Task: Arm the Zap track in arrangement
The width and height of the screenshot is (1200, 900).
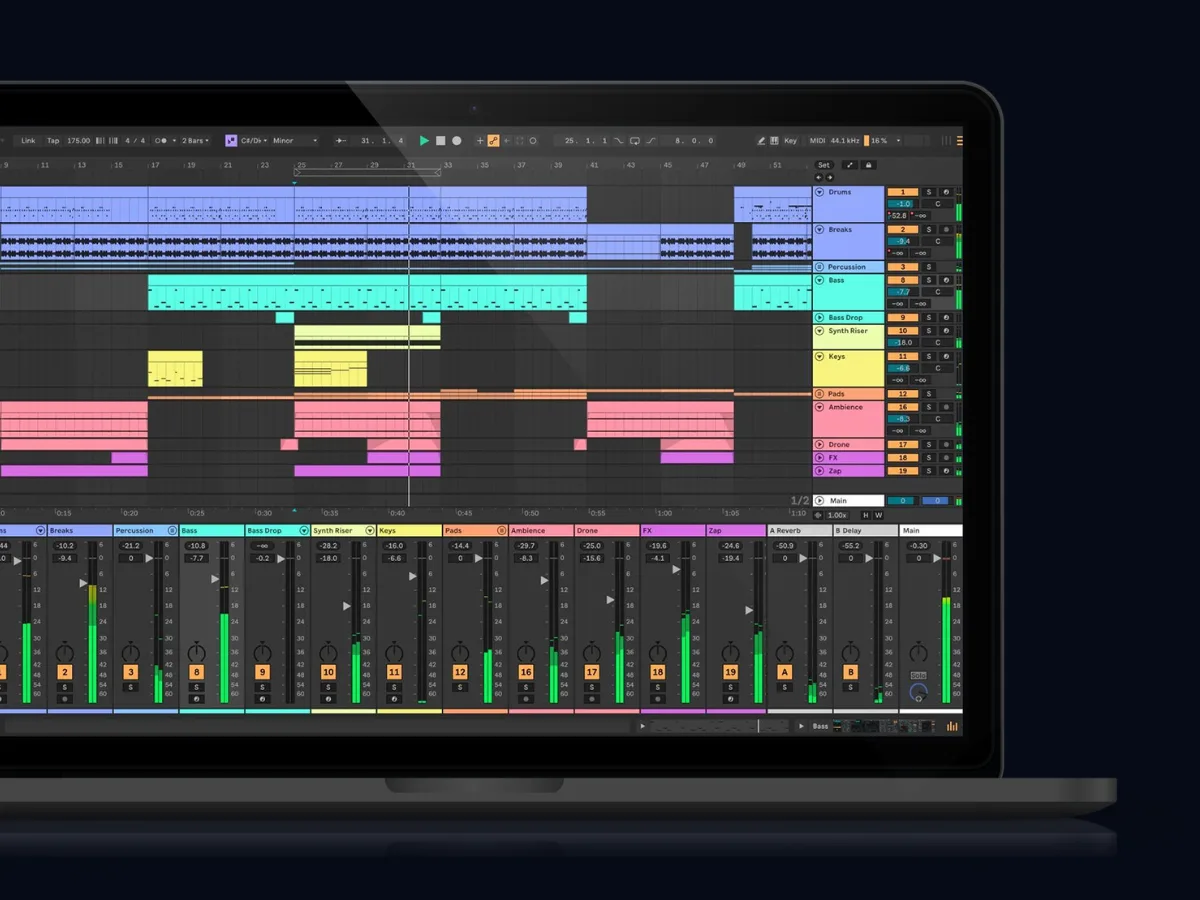Action: coord(946,471)
